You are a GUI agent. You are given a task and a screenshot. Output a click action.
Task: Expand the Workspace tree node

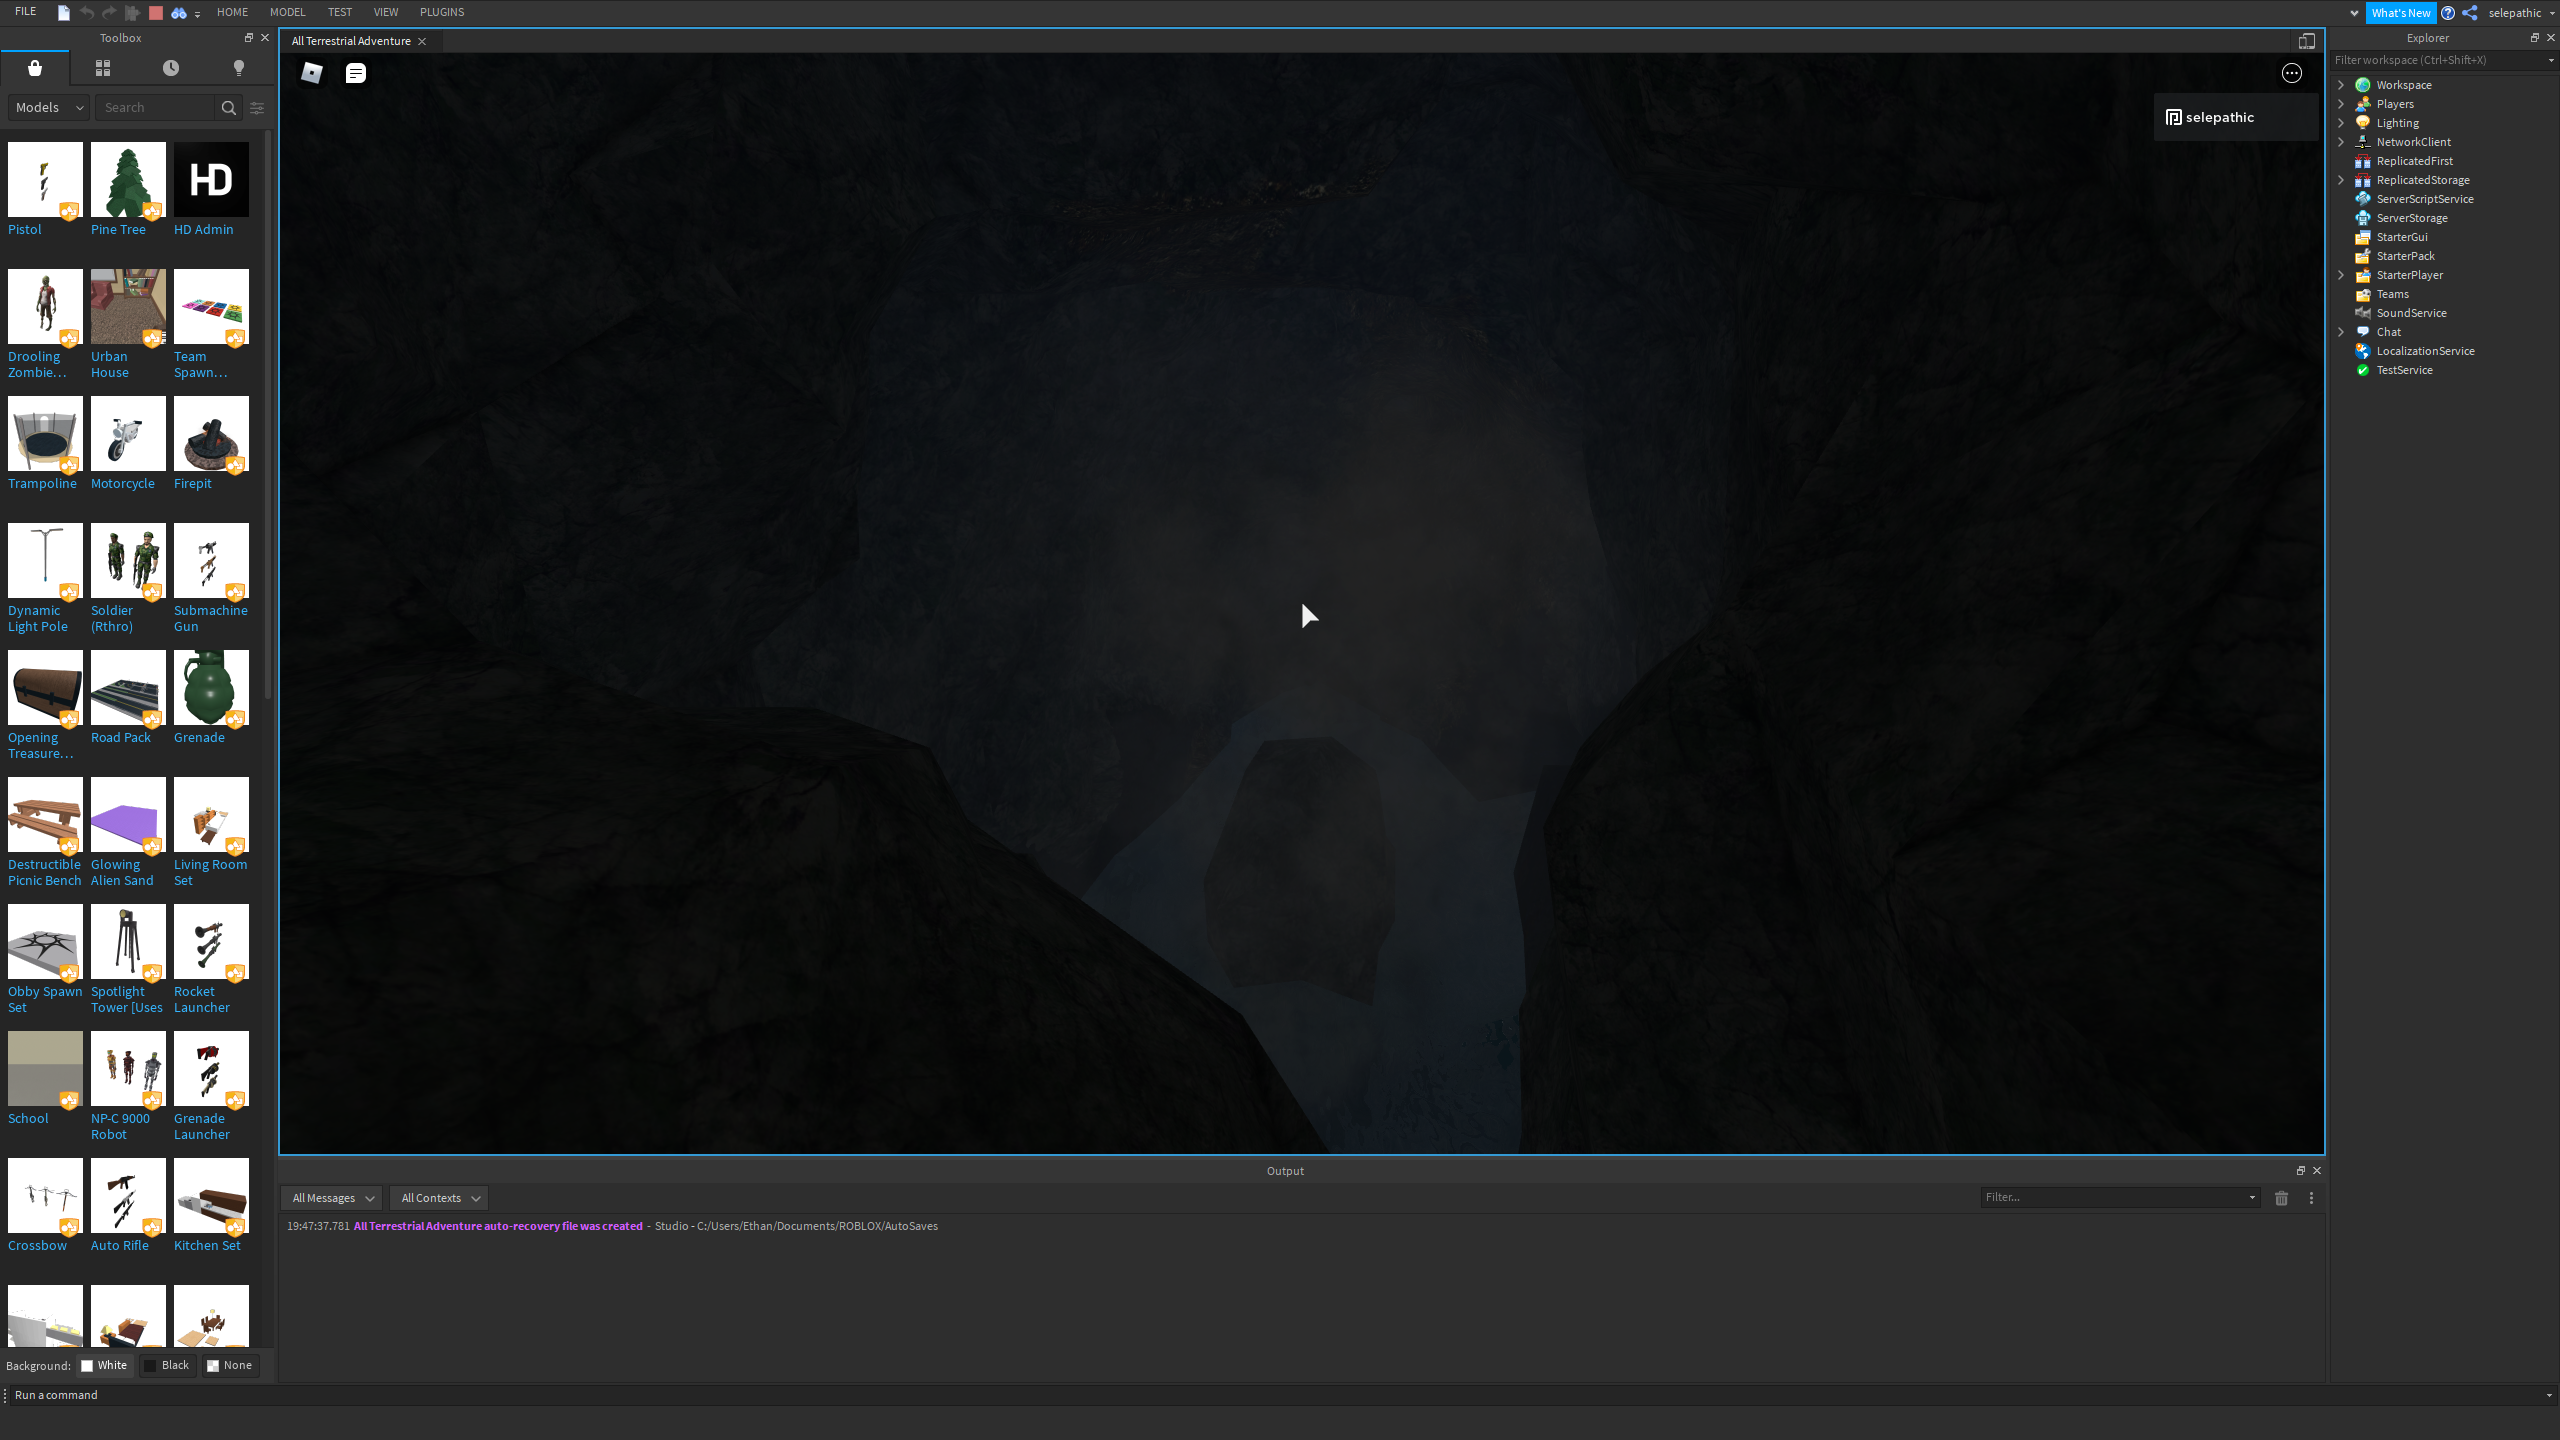pyautogui.click(x=2341, y=85)
